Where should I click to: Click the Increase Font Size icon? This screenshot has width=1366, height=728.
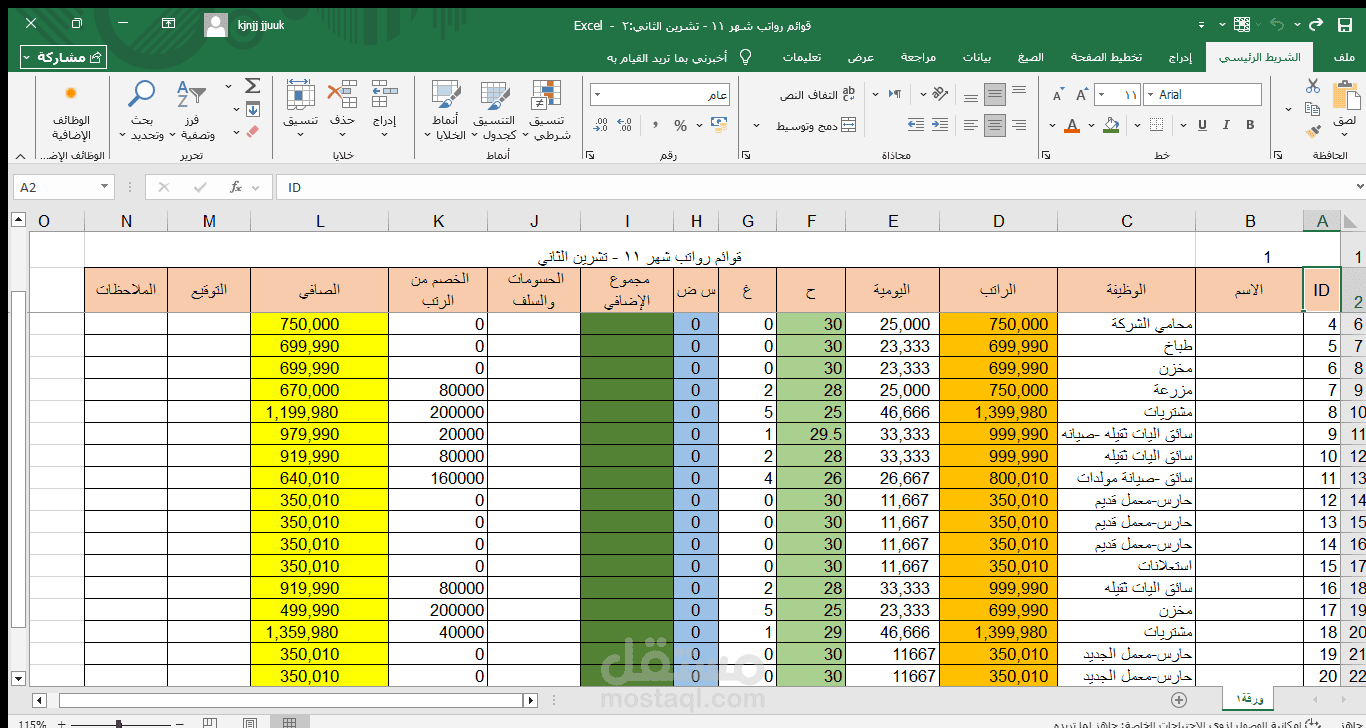(1082, 95)
